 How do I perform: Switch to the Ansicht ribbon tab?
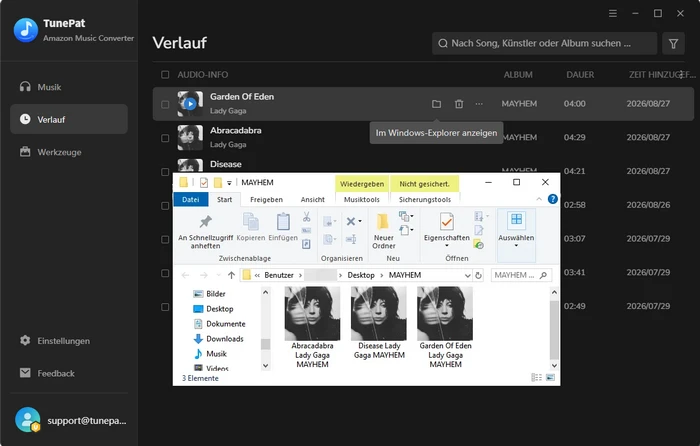312,200
